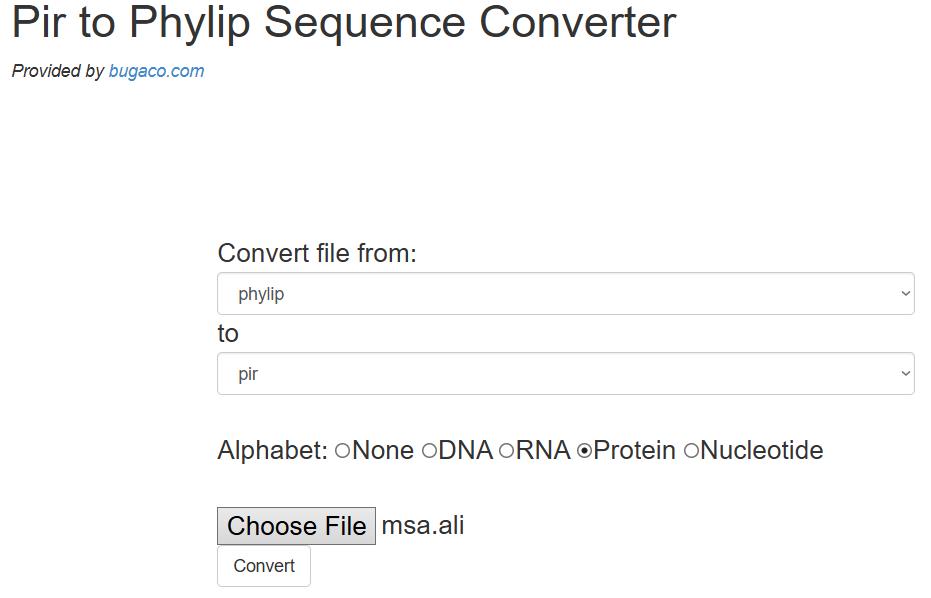Click the 'to' label between the dropdowns
The height and width of the screenshot is (598, 931).
pyautogui.click(x=228, y=334)
